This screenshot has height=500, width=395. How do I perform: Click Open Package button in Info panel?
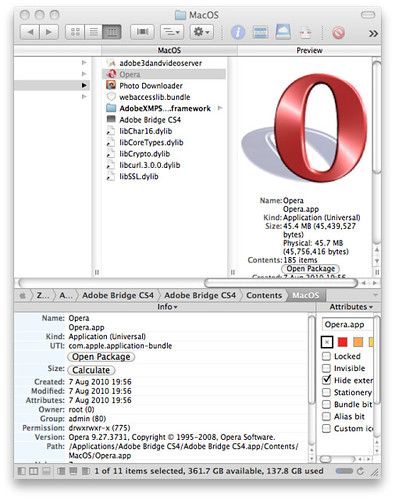coord(101,357)
